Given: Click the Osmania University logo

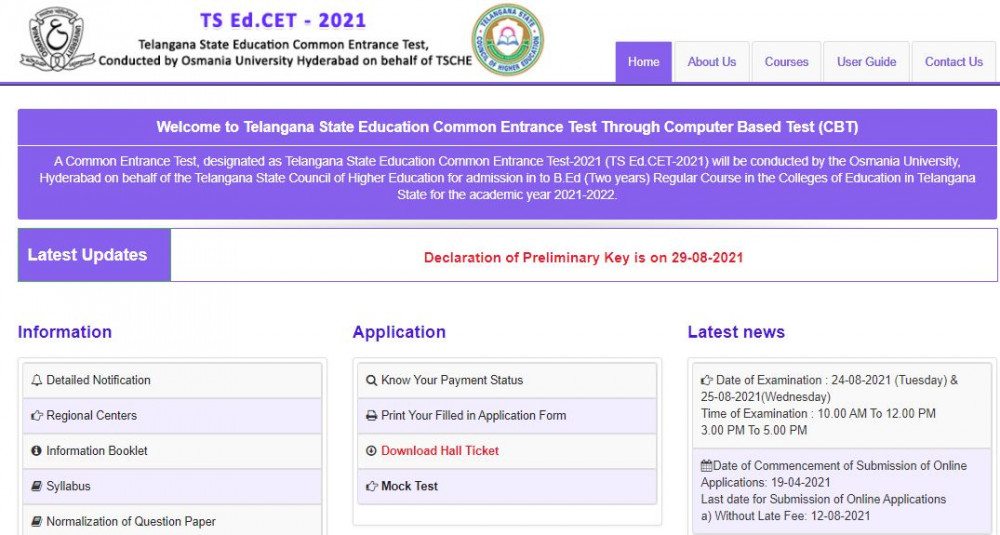Looking at the screenshot, I should point(57,40).
